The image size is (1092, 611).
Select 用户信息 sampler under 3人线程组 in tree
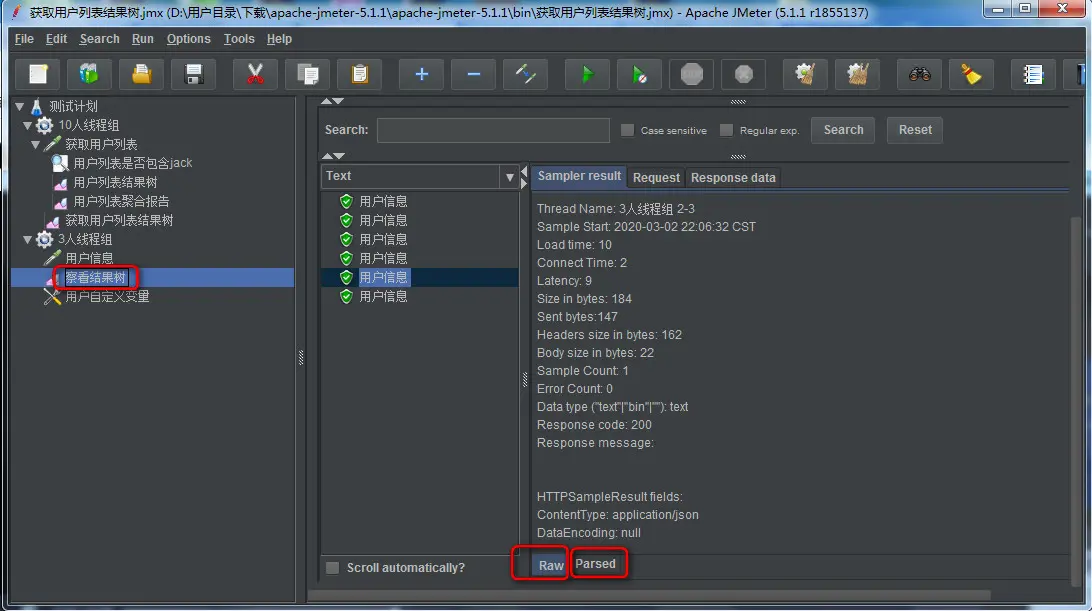[x=89, y=258]
